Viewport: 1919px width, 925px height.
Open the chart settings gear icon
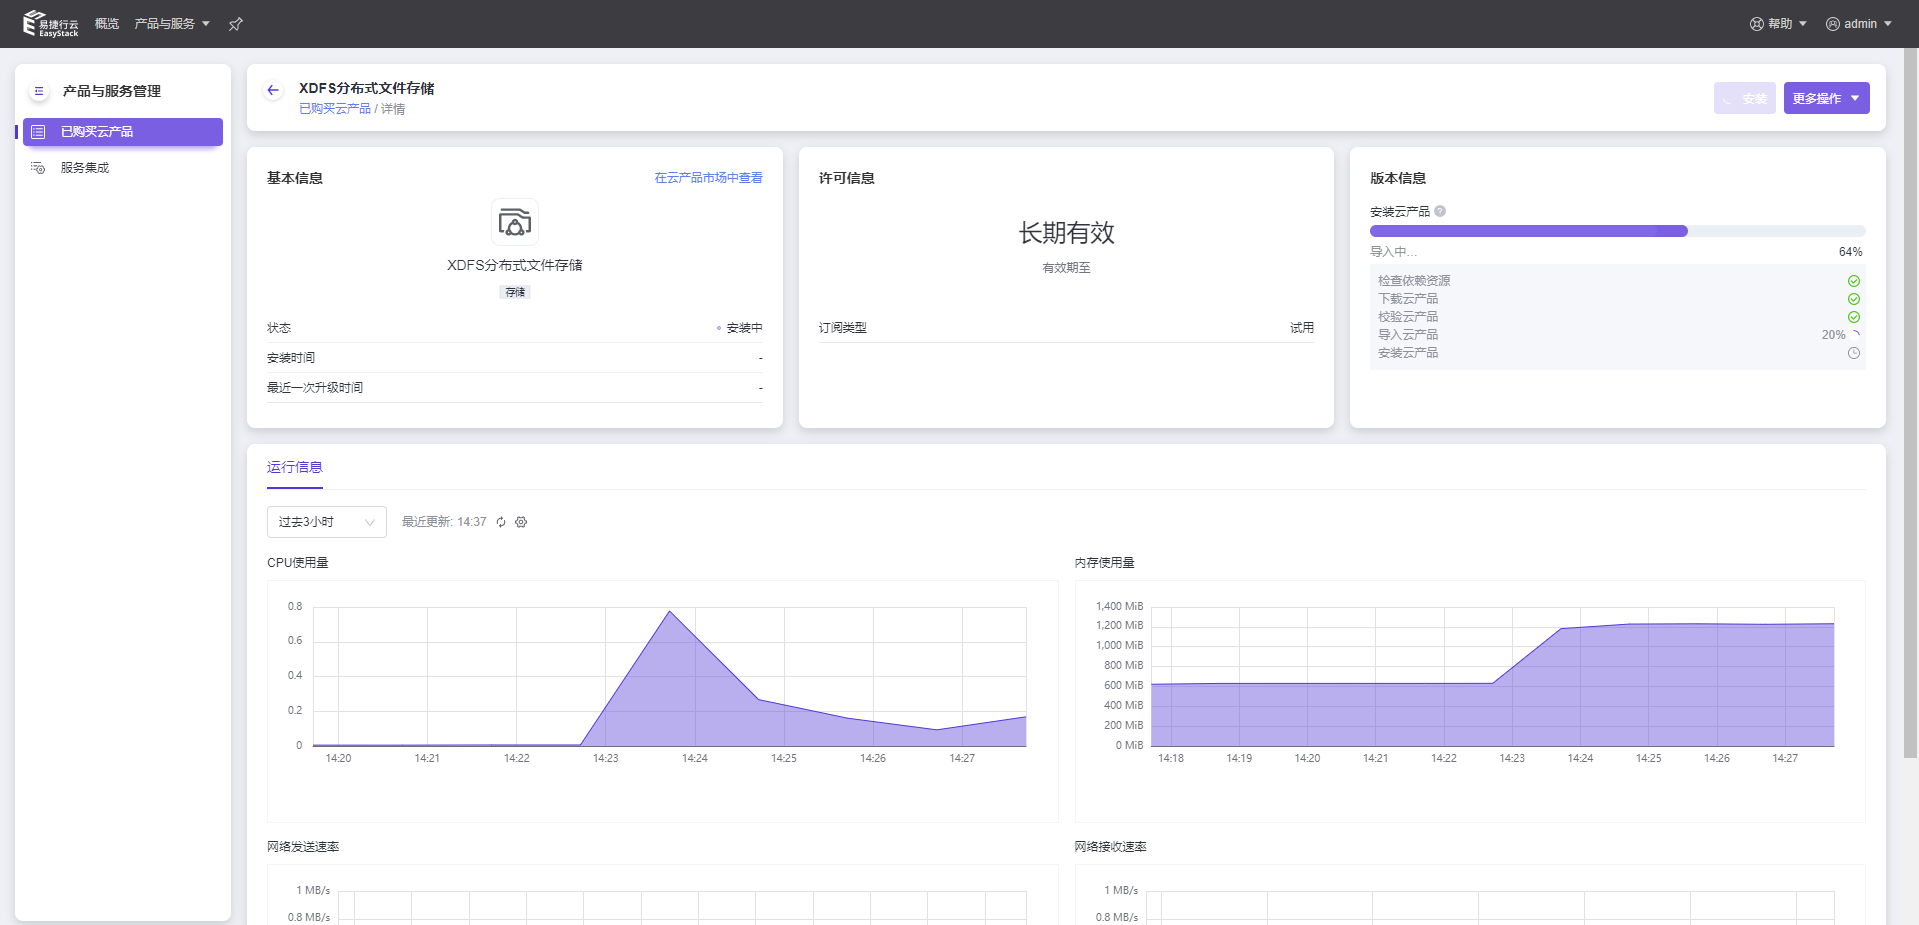pyautogui.click(x=521, y=522)
